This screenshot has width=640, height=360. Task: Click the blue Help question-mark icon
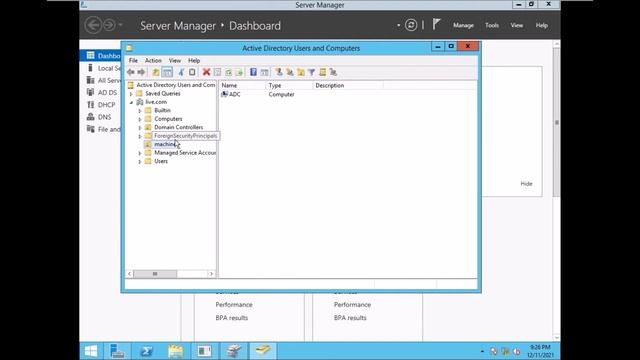click(x=253, y=72)
